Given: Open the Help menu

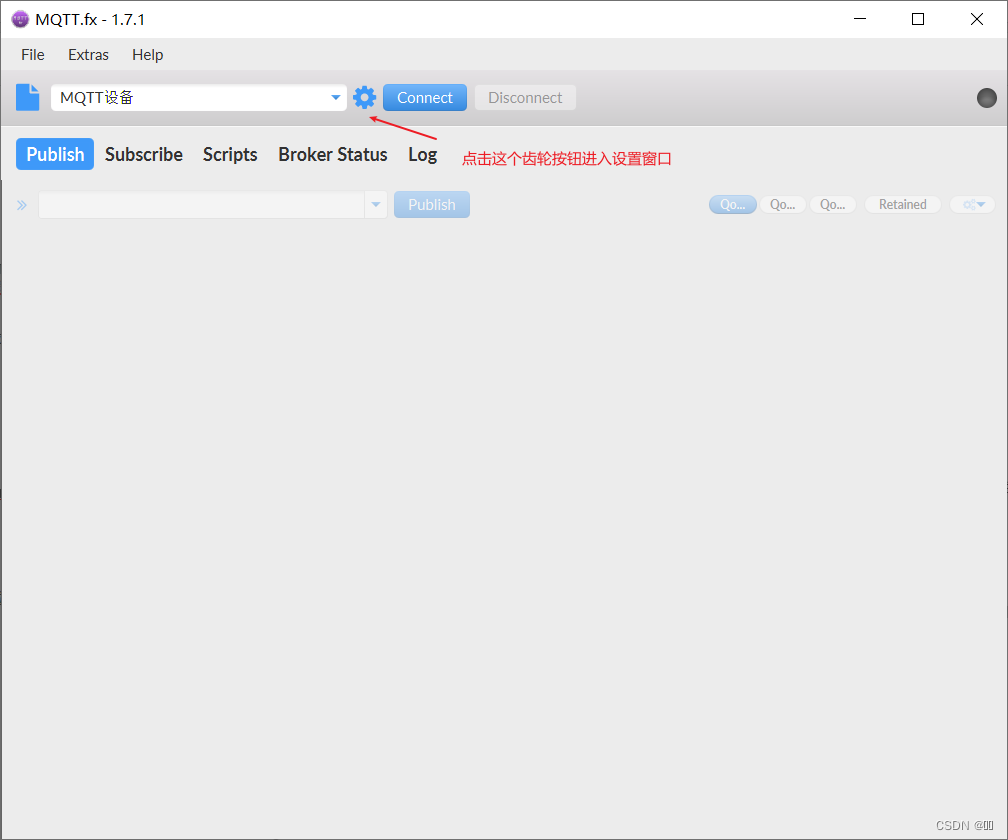Looking at the screenshot, I should click(148, 55).
